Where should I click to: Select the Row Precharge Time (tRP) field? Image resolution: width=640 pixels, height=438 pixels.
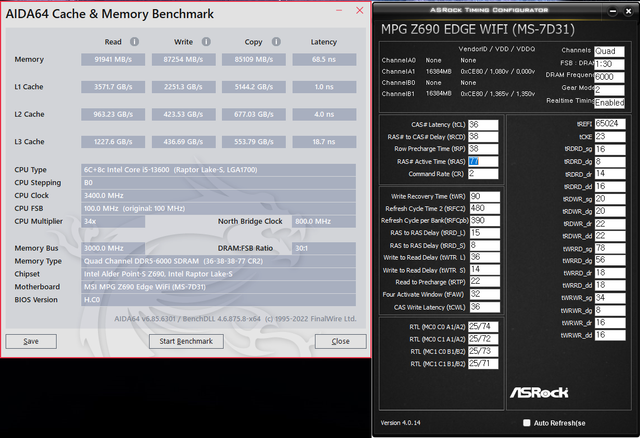pos(483,149)
